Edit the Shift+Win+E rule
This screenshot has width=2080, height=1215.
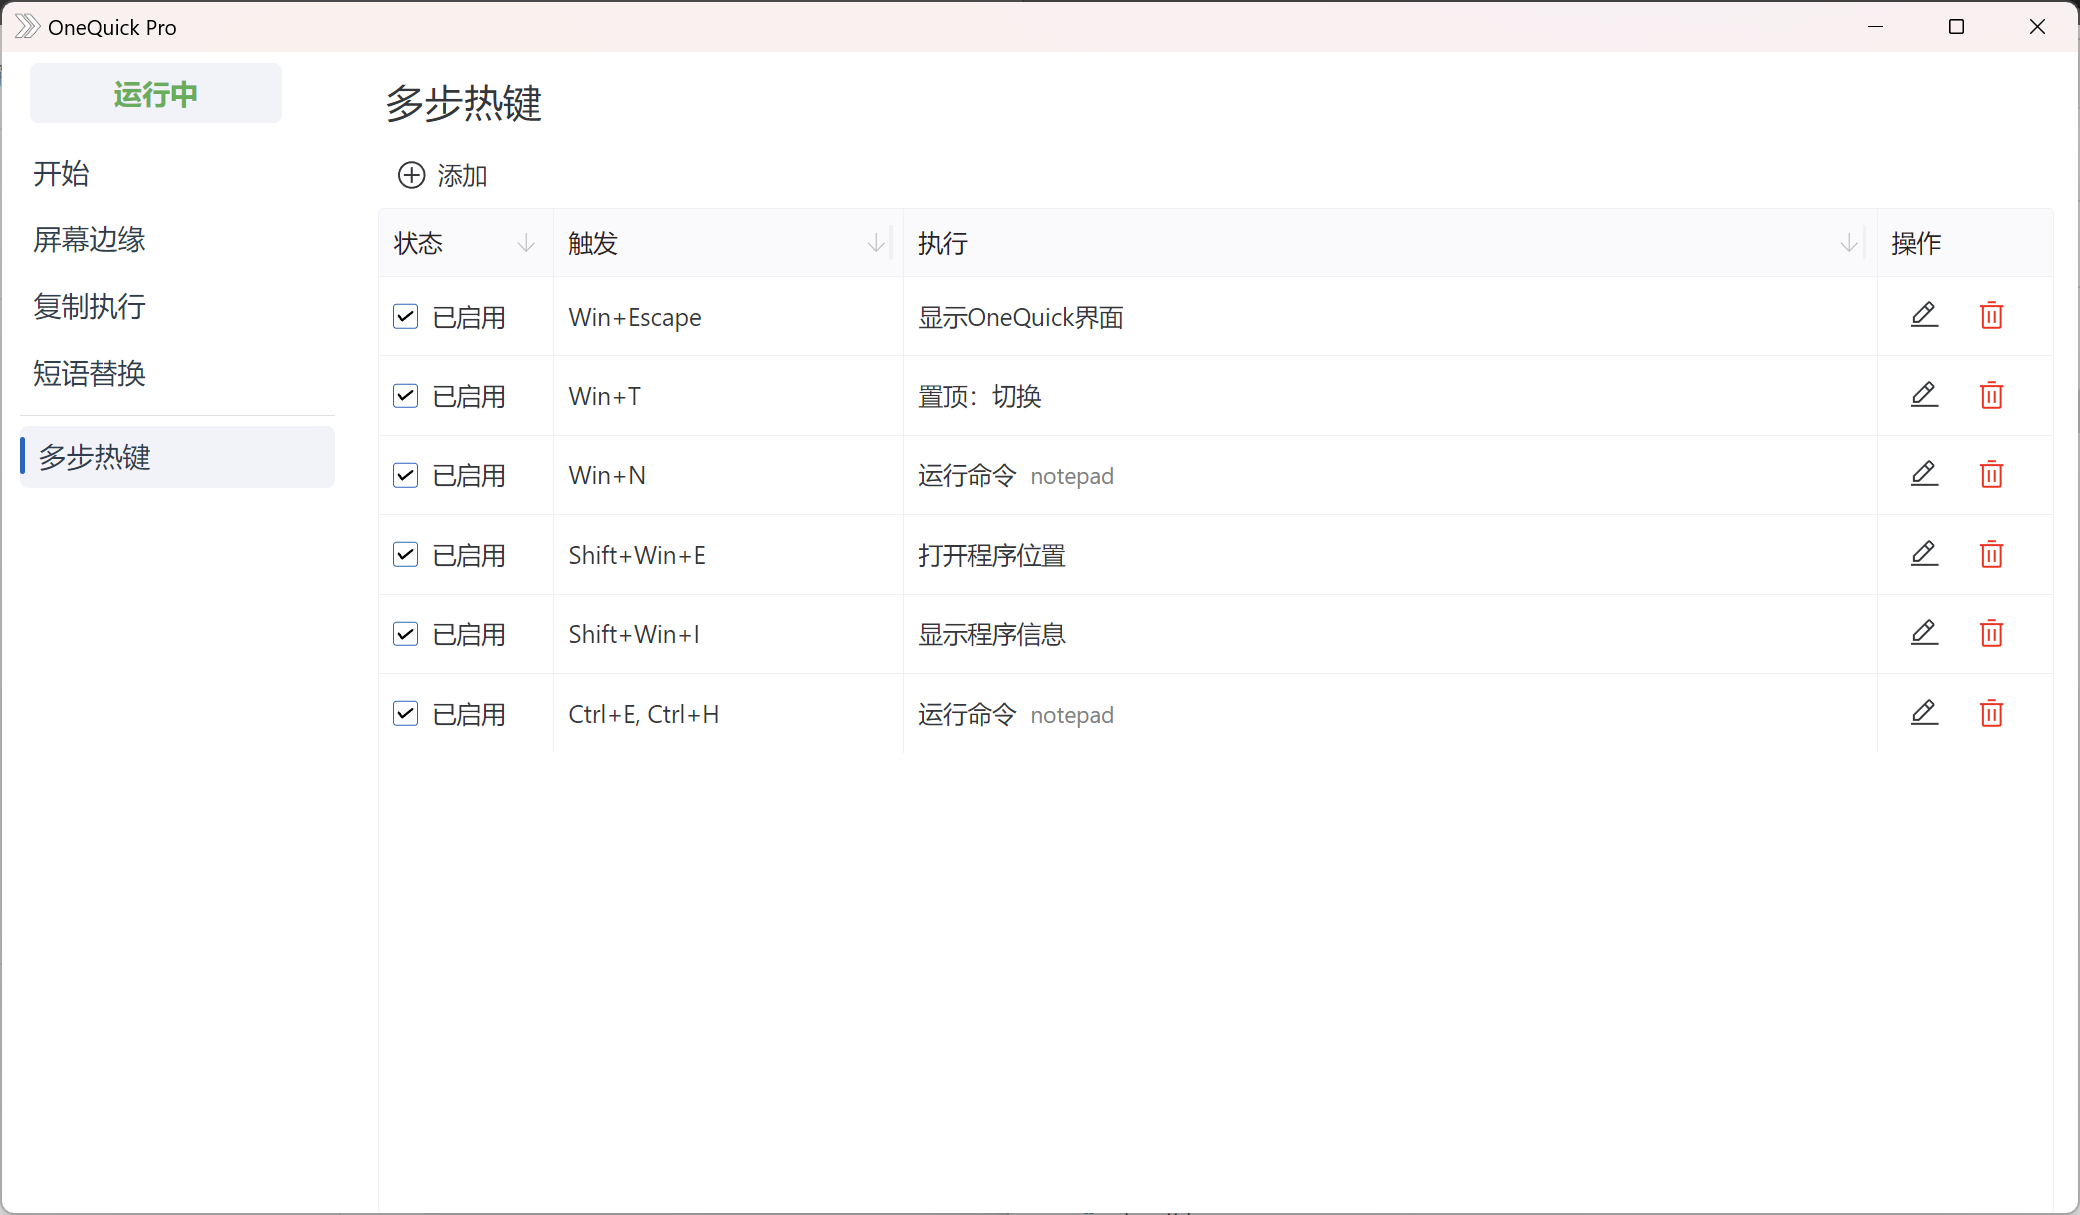[1924, 553]
